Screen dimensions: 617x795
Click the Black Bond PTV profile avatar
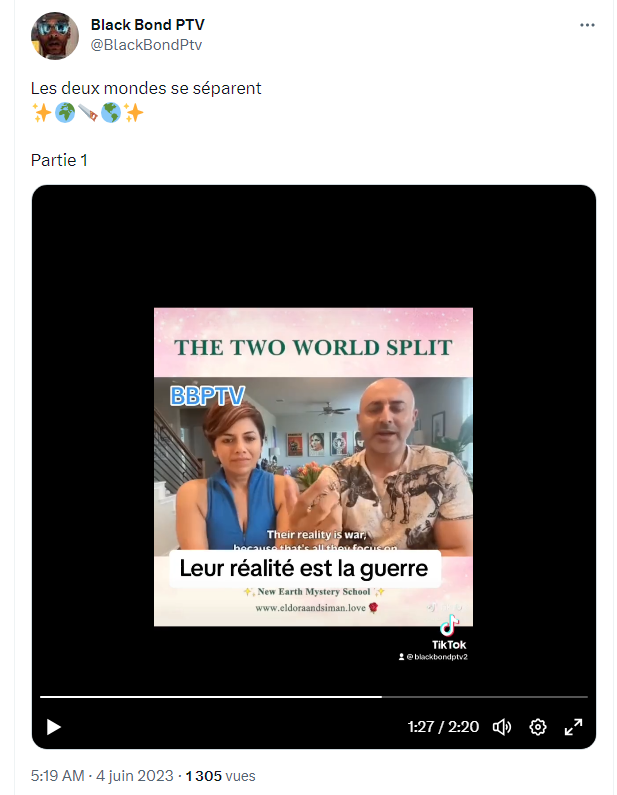pos(55,36)
